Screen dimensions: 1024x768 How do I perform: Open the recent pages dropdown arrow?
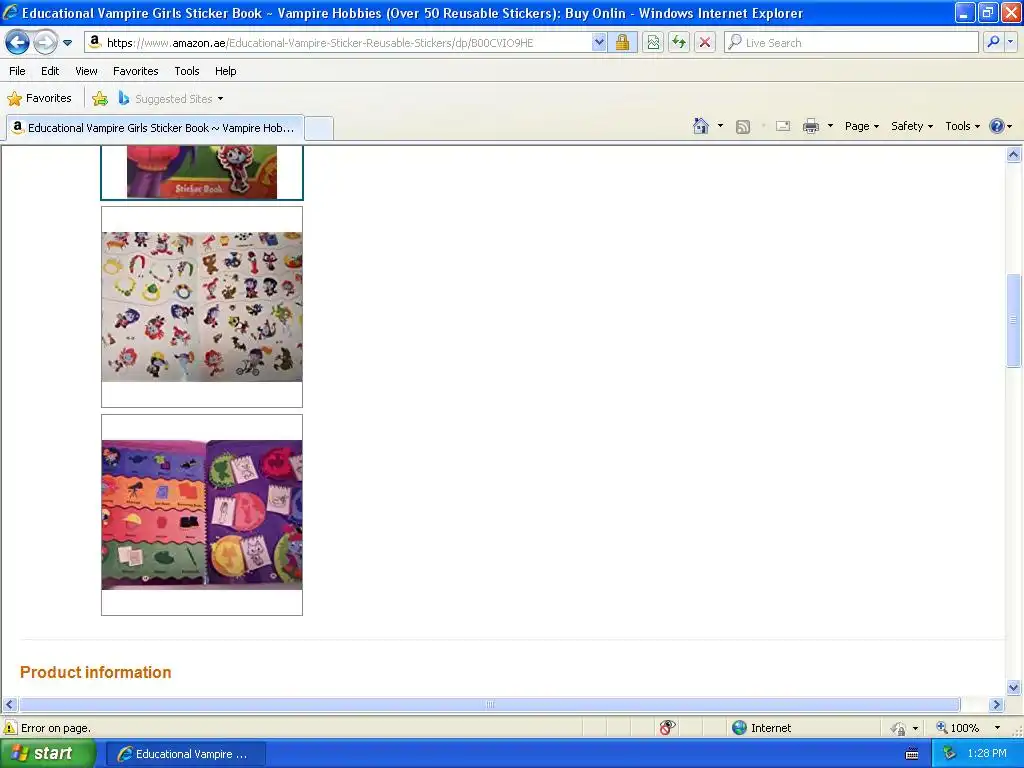pyautogui.click(x=67, y=43)
